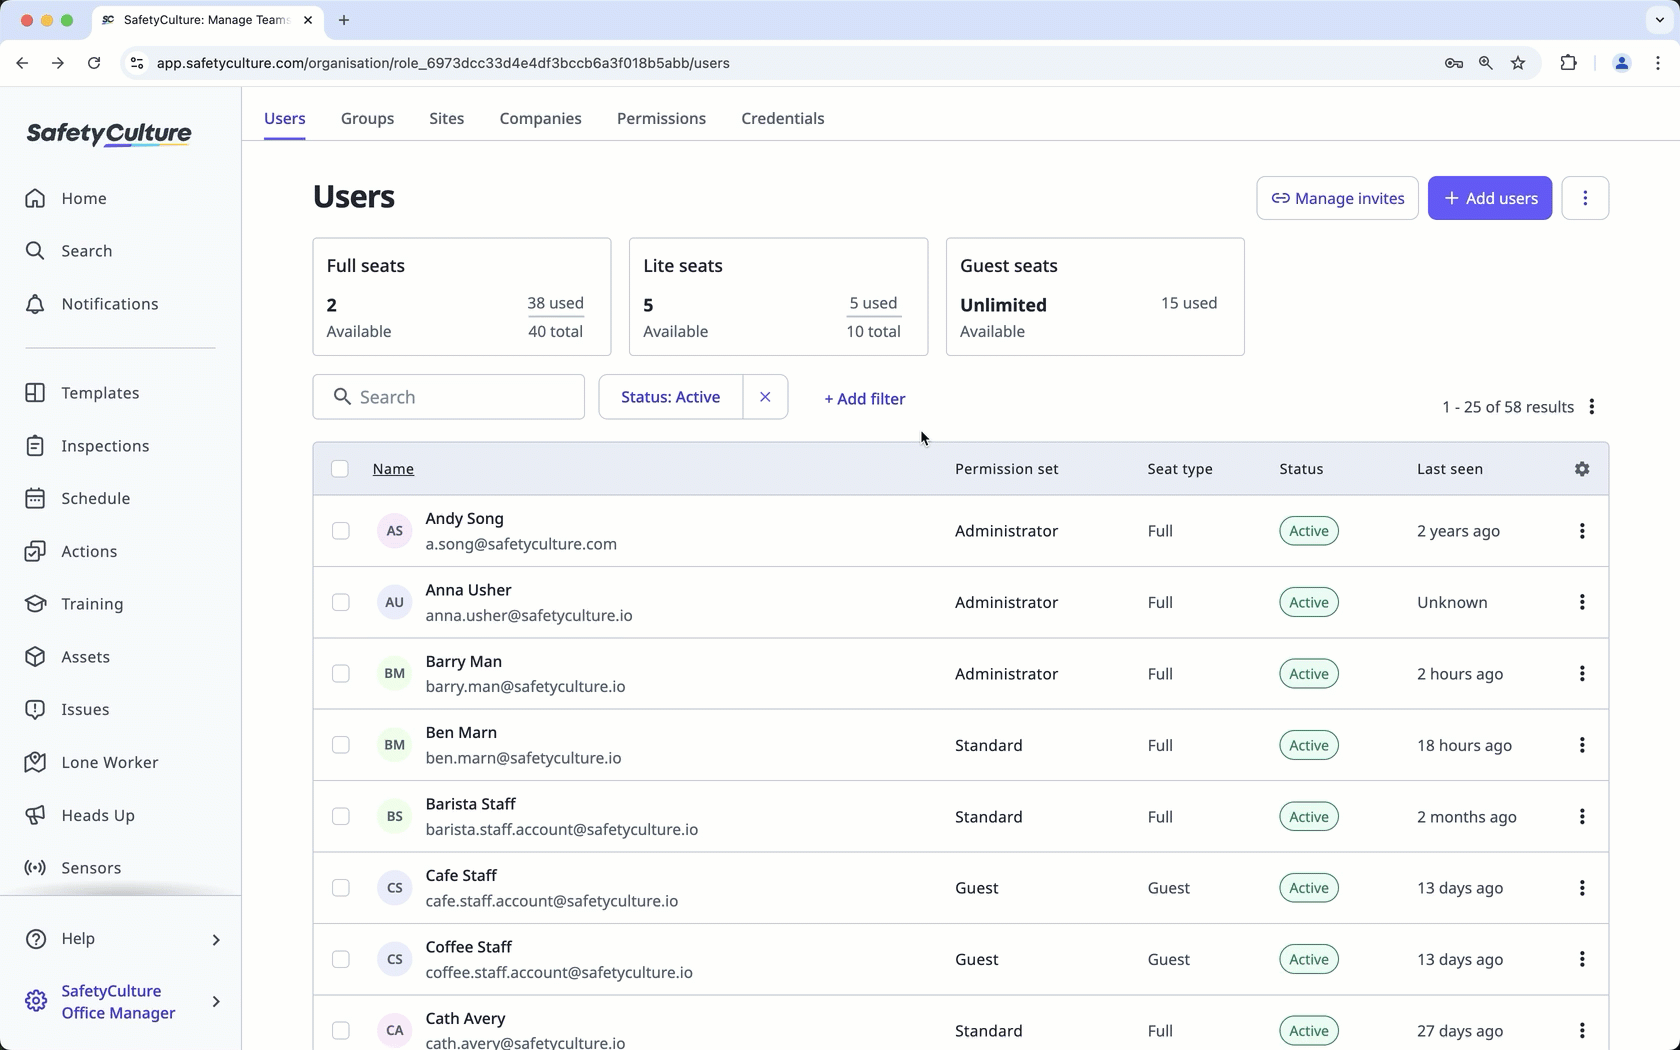This screenshot has height=1050, width=1680.
Task: Open Home from the sidebar
Action: (x=66, y=198)
